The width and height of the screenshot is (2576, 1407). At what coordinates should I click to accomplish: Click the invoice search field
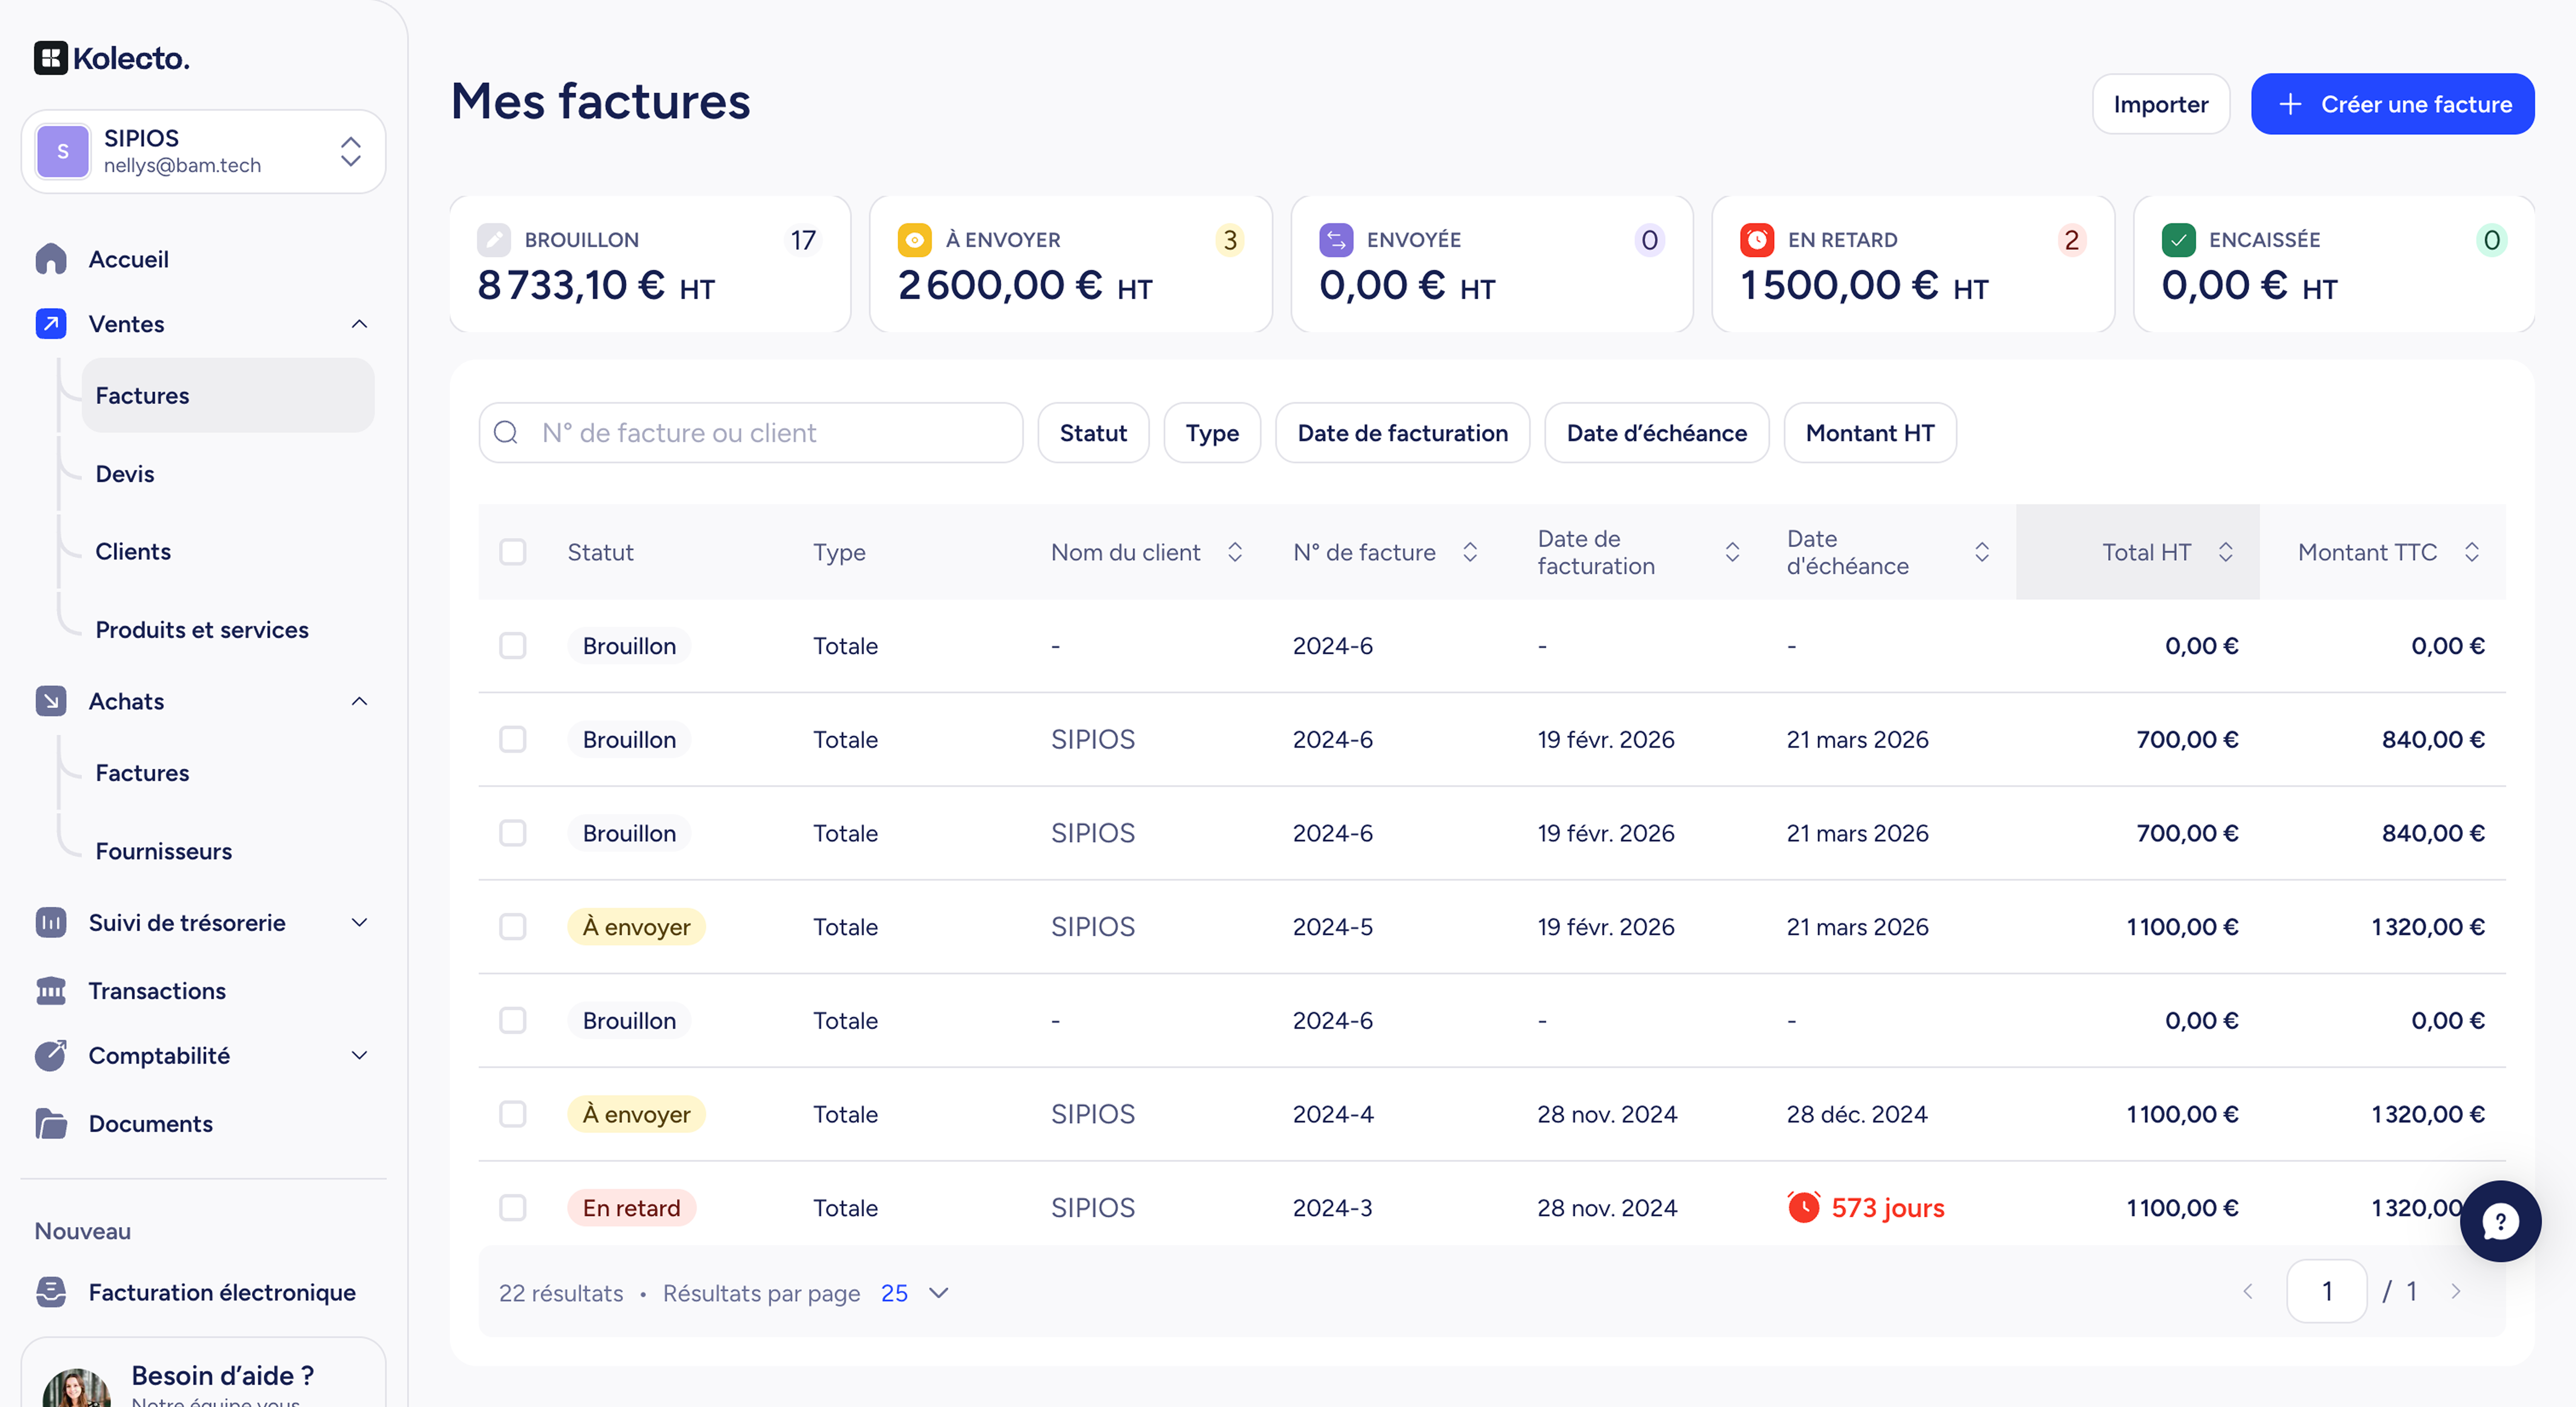pyautogui.click(x=751, y=433)
